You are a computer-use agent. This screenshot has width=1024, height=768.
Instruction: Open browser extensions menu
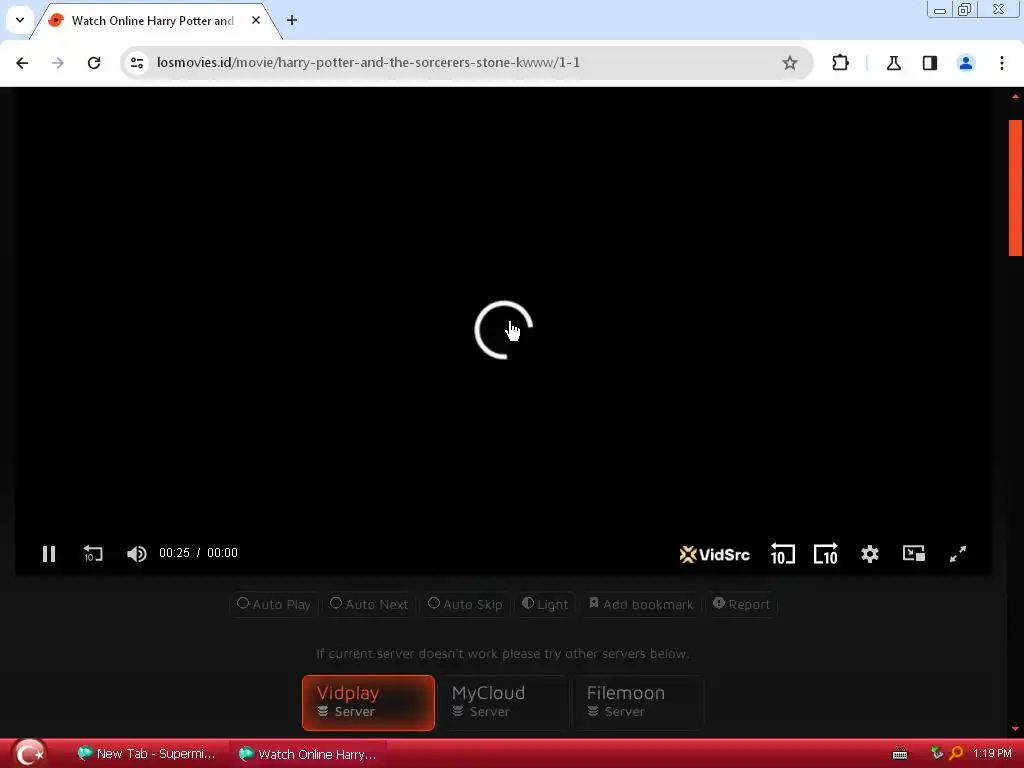point(840,63)
